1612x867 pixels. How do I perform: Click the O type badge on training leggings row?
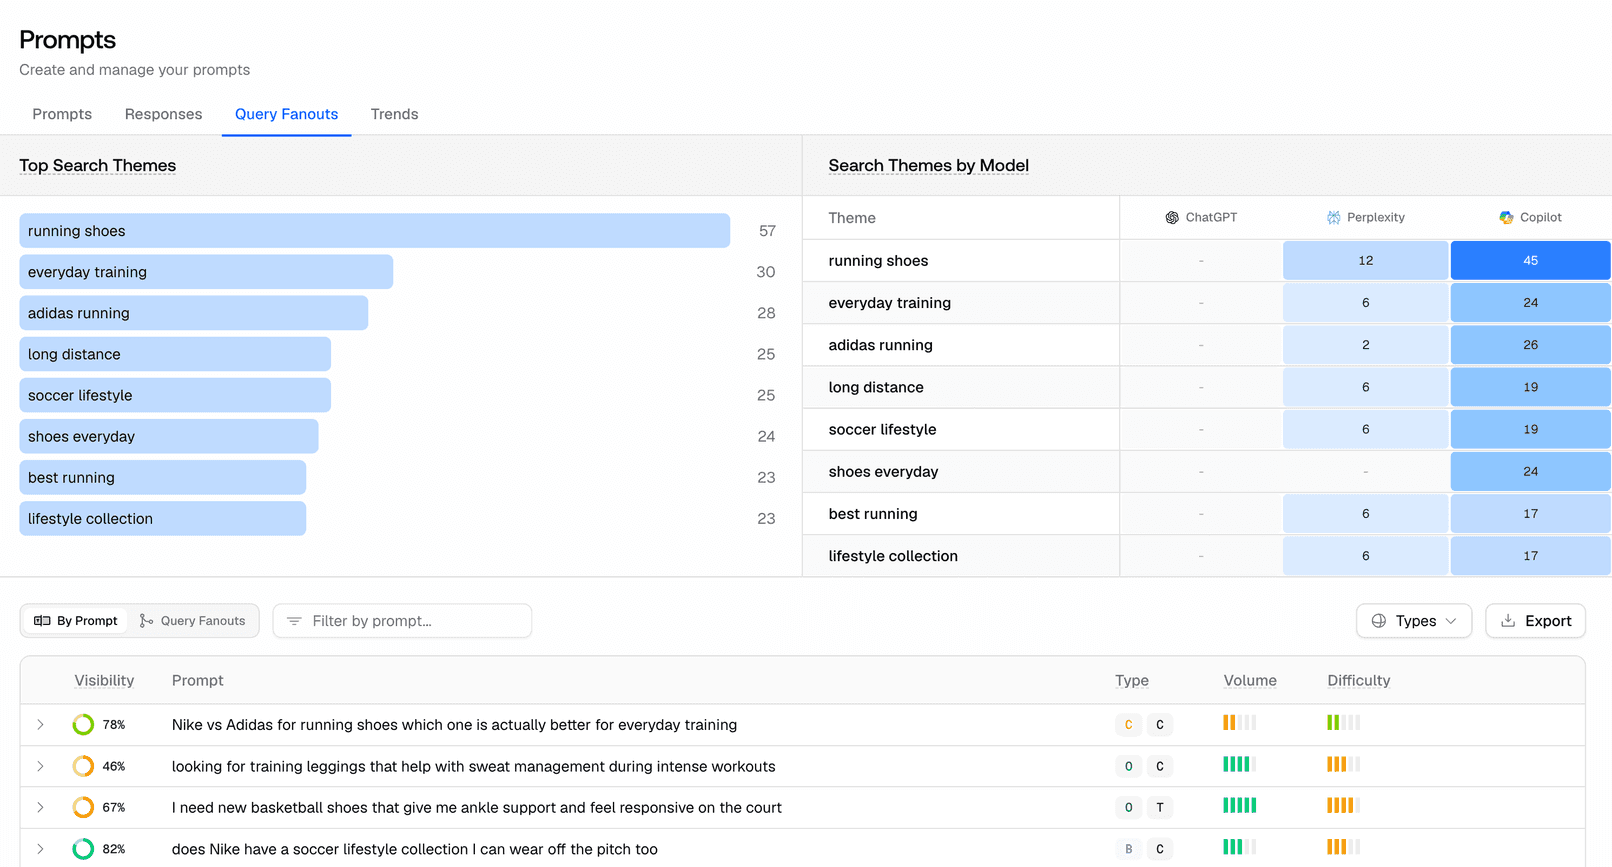point(1128,767)
